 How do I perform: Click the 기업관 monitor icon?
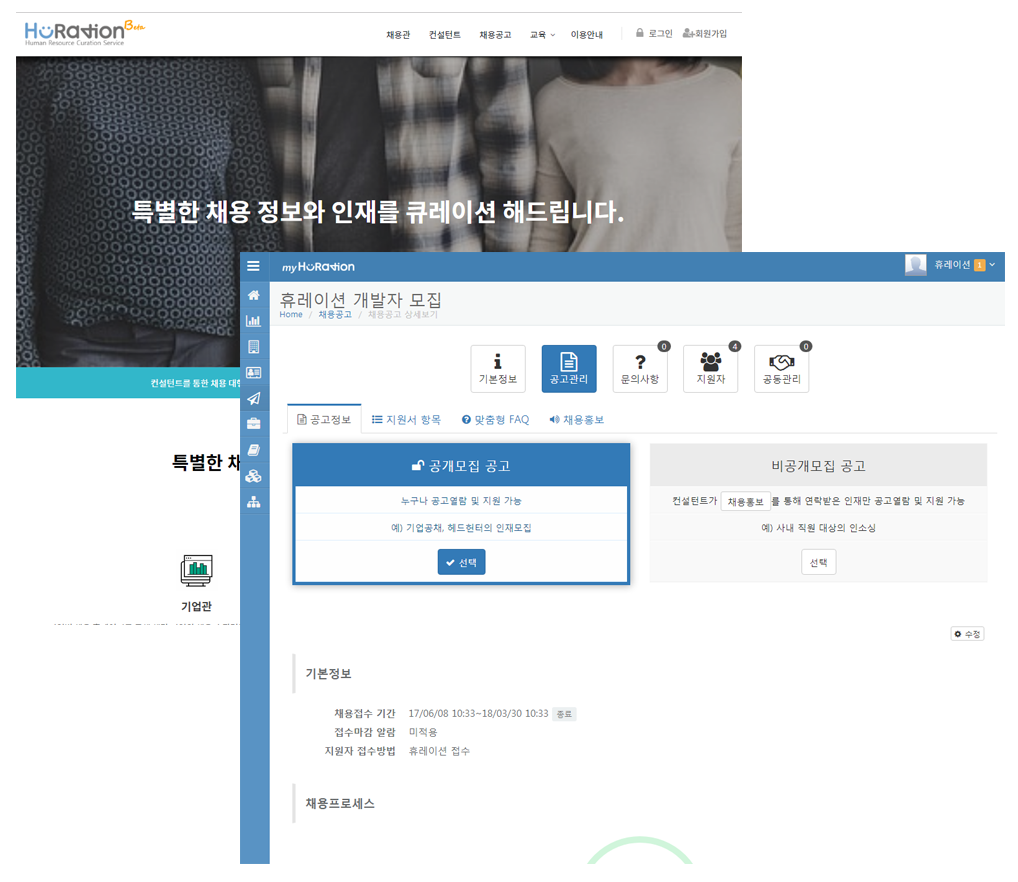pyautogui.click(x=197, y=571)
